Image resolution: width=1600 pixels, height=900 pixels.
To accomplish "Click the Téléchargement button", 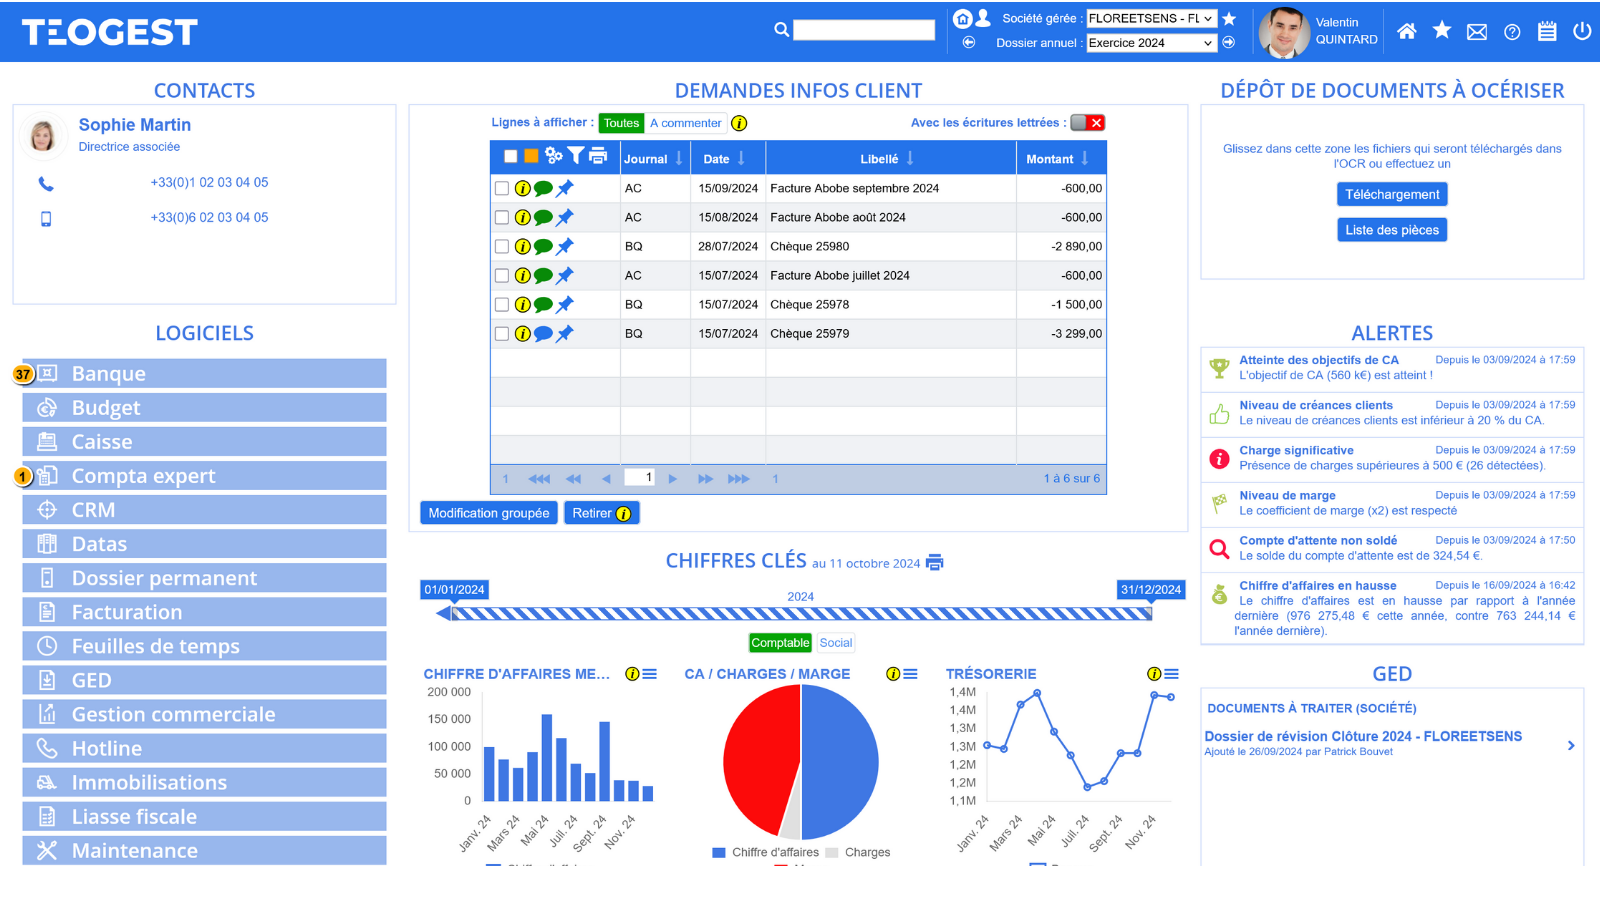I will (x=1391, y=194).
